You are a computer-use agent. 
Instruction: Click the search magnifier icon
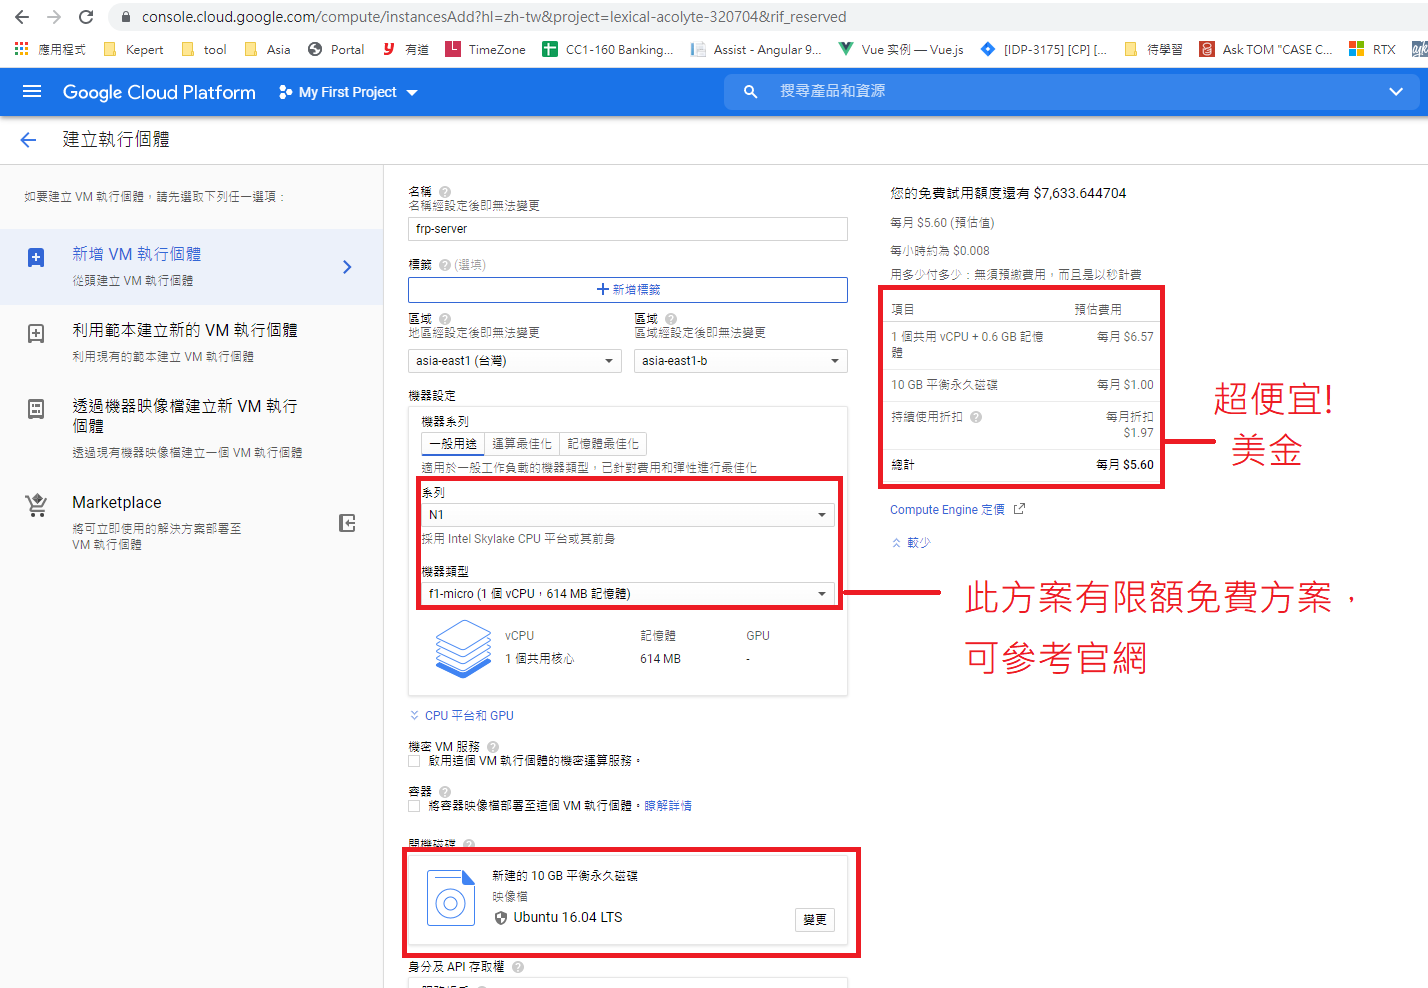coord(750,92)
